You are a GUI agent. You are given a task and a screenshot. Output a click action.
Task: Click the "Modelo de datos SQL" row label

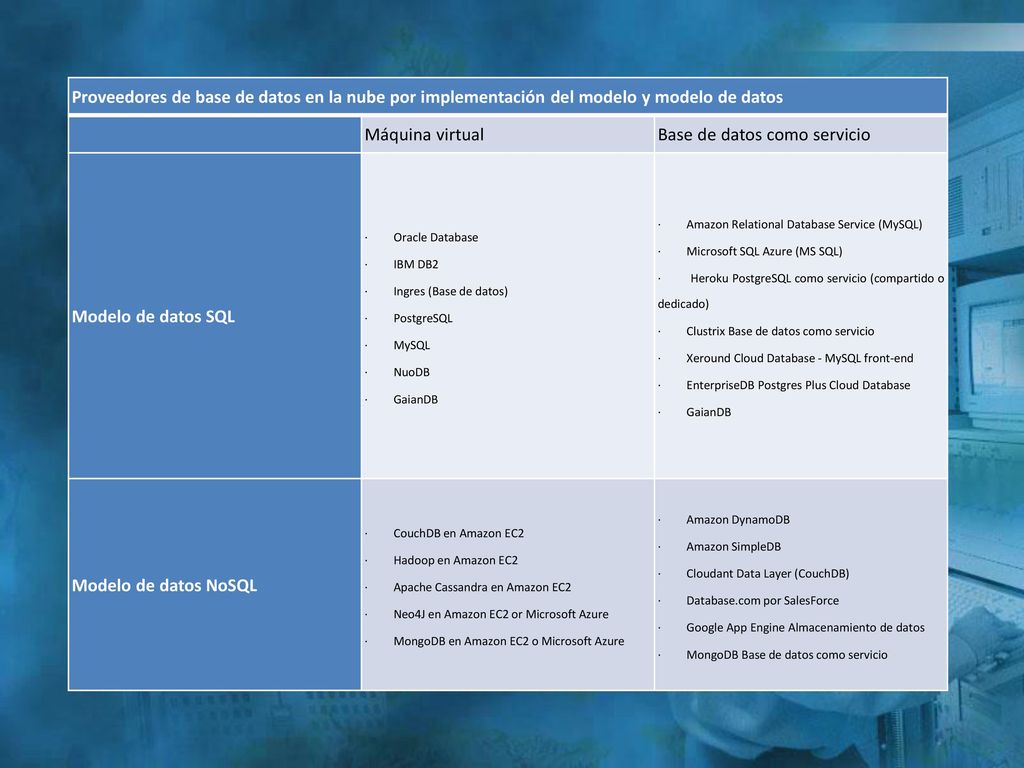pyautogui.click(x=153, y=317)
